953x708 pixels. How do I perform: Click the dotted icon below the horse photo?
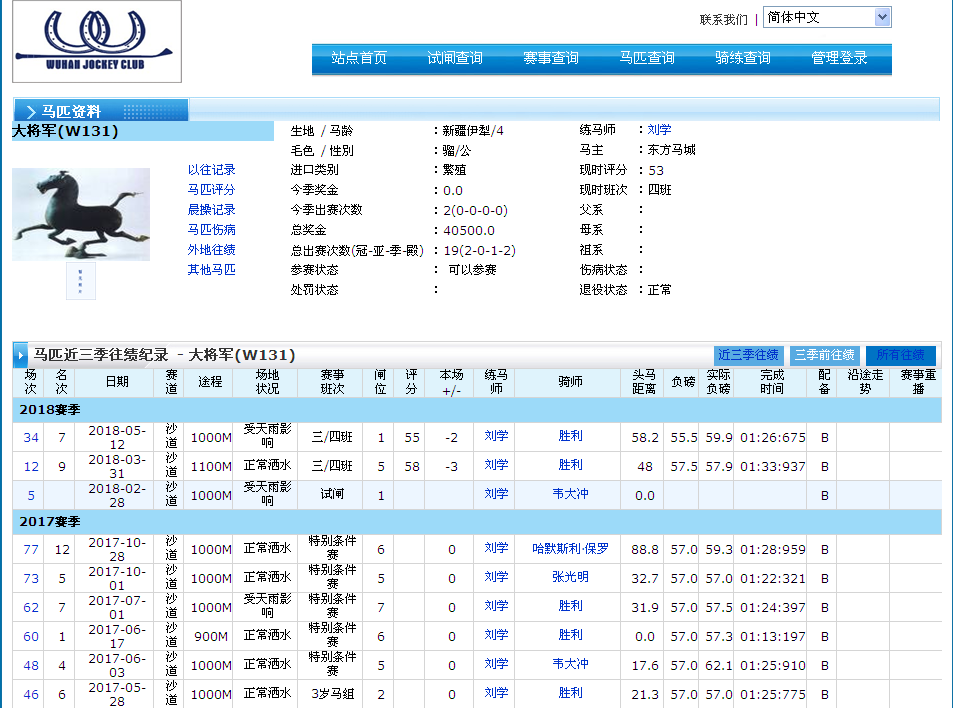coord(81,280)
